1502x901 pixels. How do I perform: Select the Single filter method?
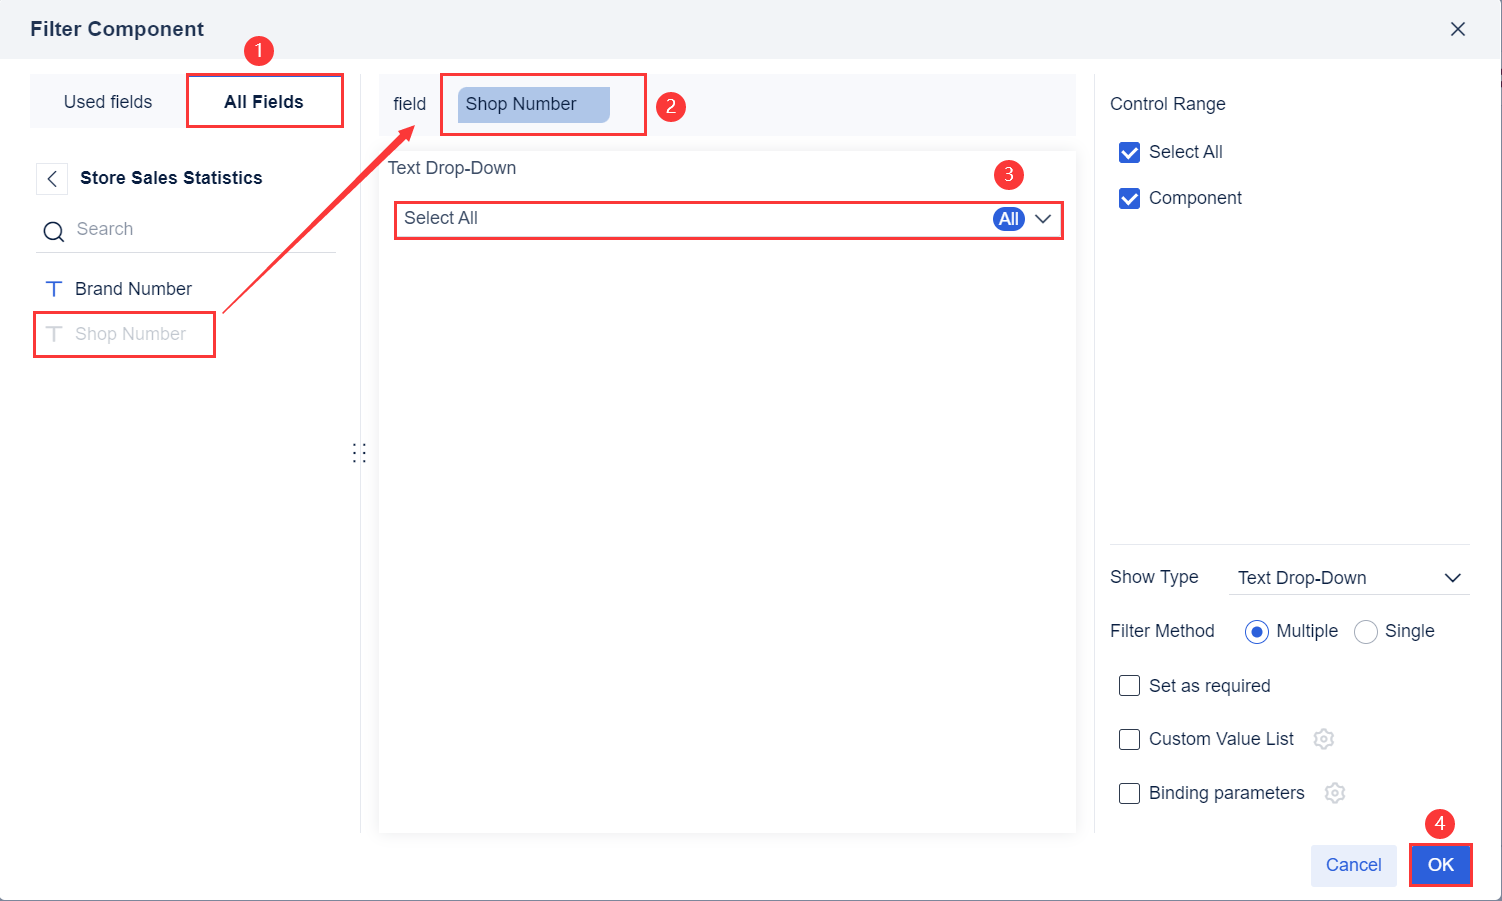click(1366, 631)
